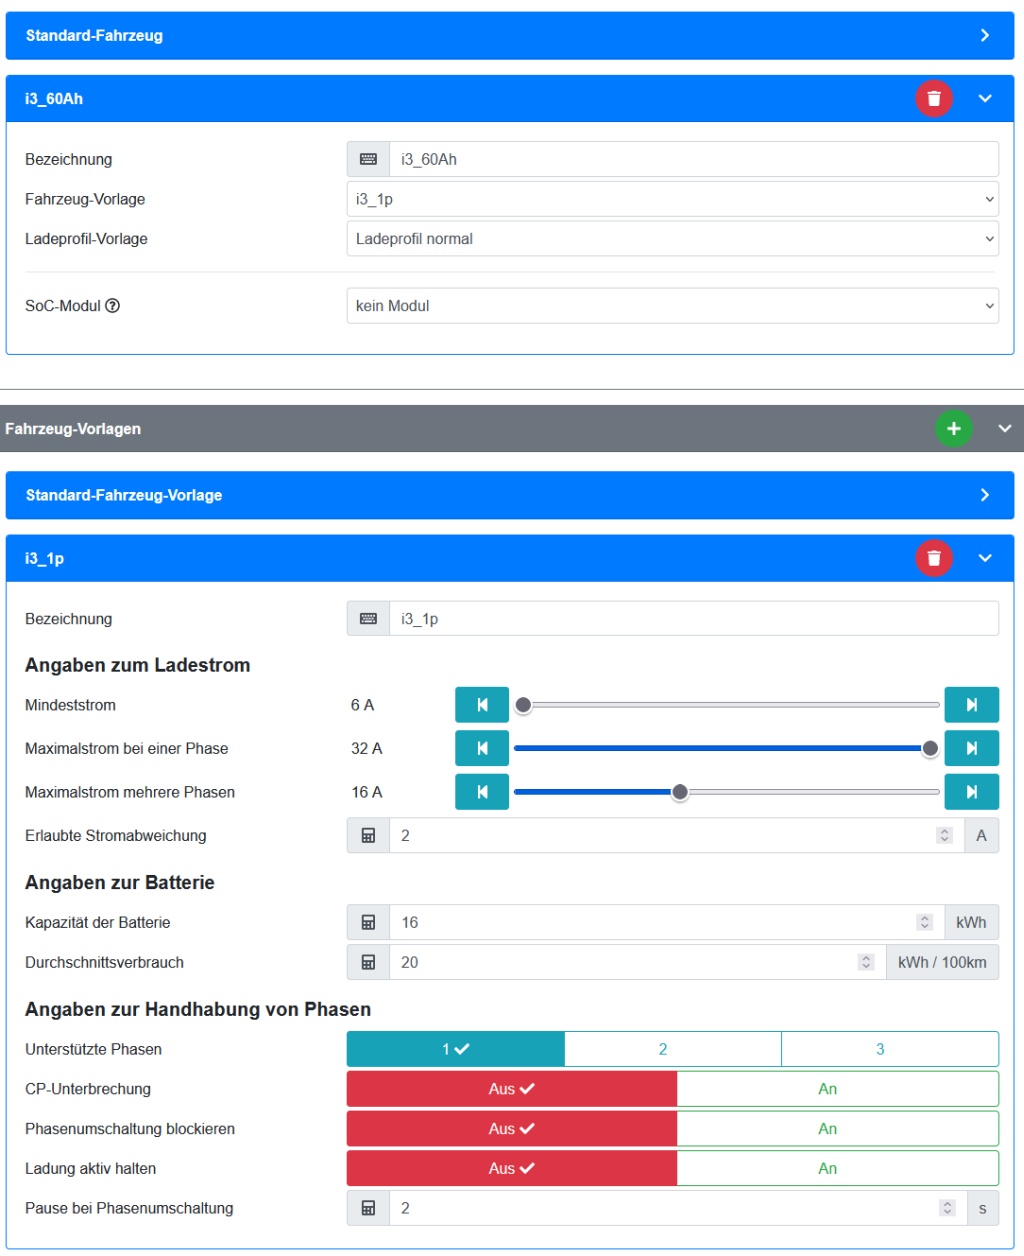Click the Erlaubte Stromabweichung spinner arrows
Image resolution: width=1024 pixels, height=1256 pixels.
coord(945,836)
